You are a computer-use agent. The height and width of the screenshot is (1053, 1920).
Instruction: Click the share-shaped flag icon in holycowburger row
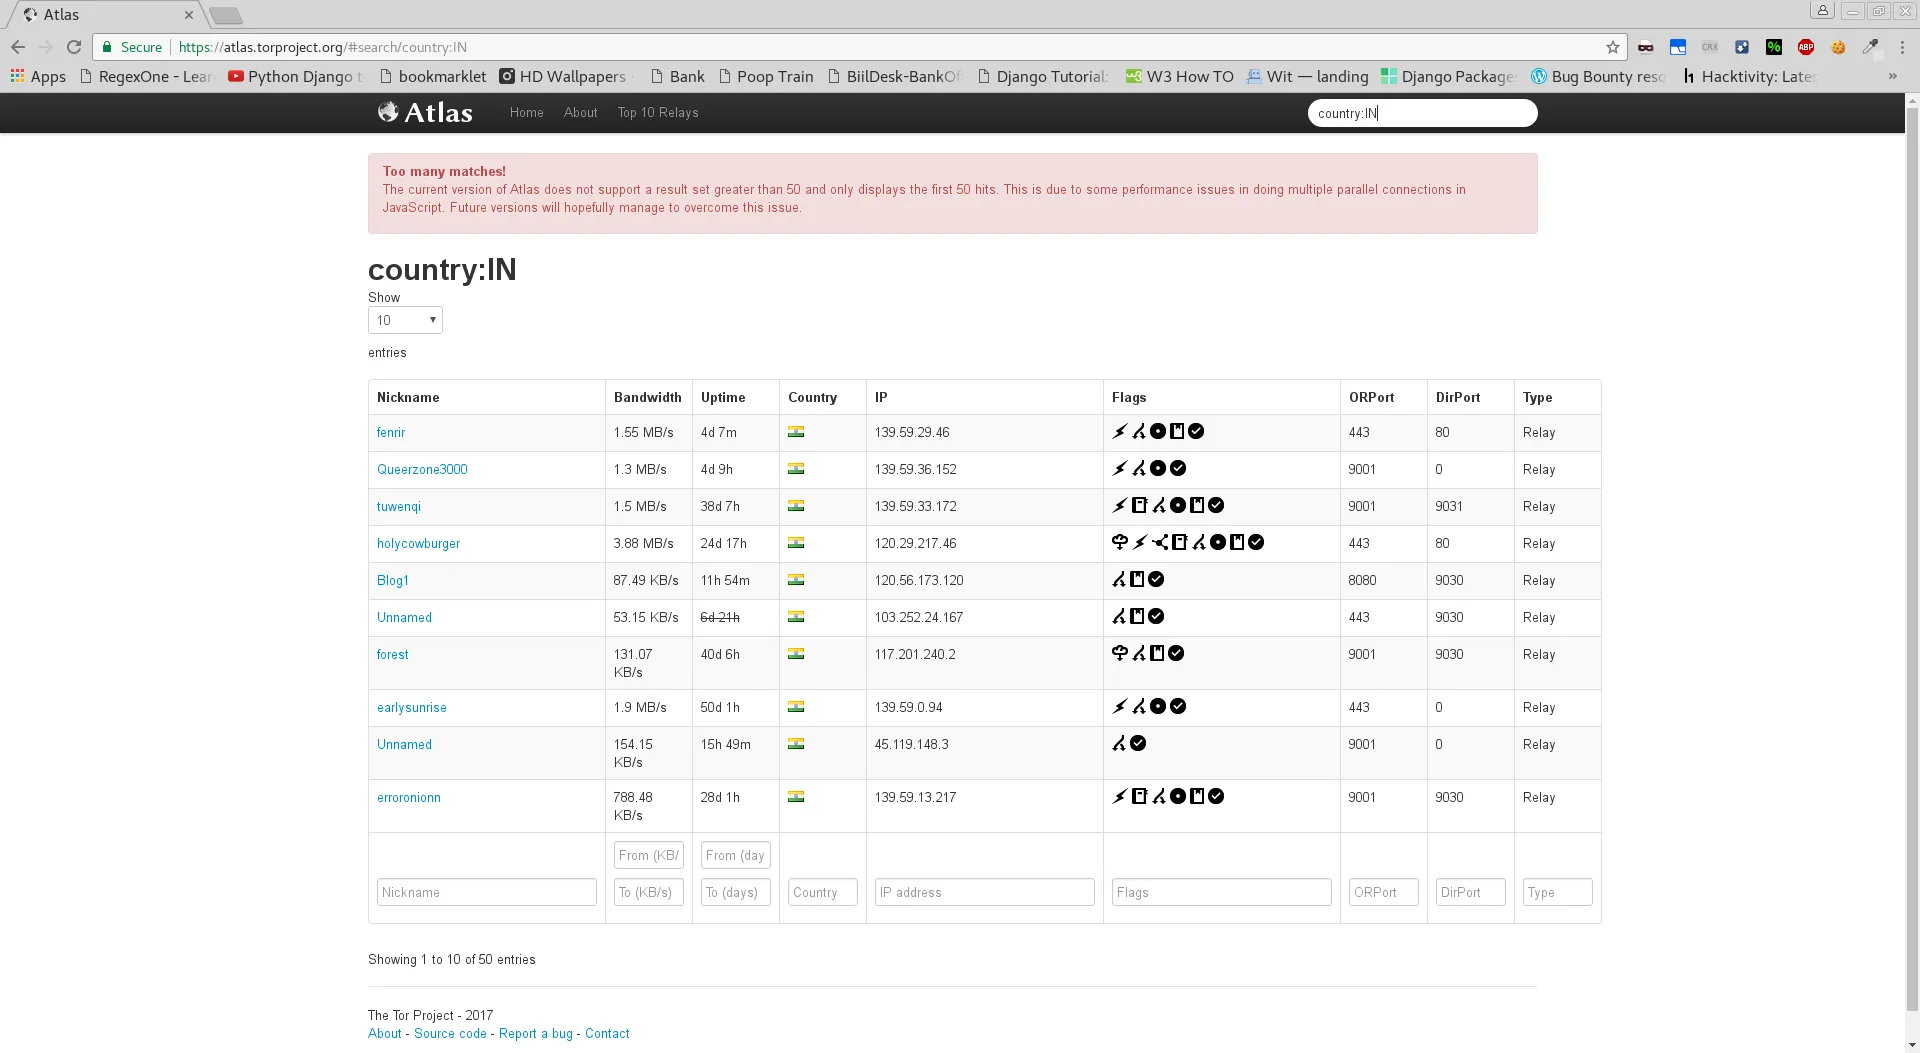click(x=1160, y=543)
